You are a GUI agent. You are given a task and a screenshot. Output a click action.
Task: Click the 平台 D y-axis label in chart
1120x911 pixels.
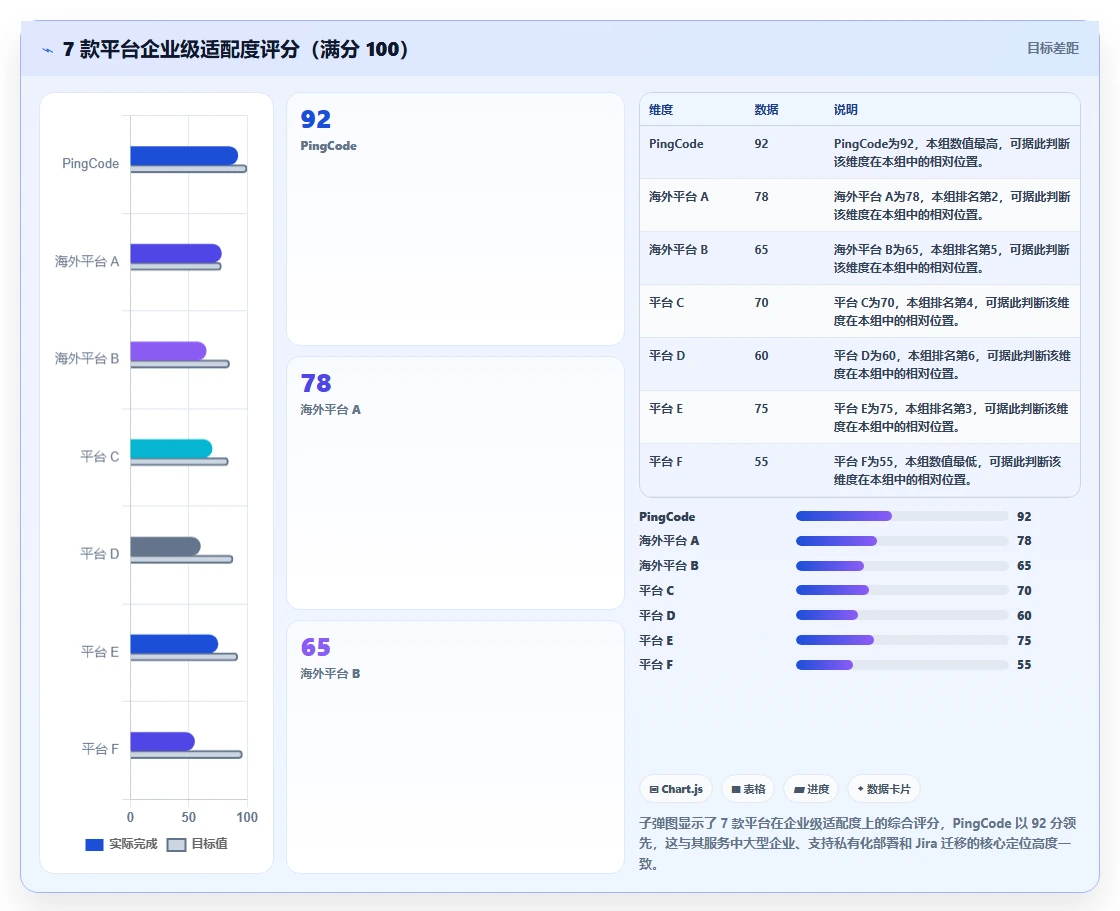point(99,554)
